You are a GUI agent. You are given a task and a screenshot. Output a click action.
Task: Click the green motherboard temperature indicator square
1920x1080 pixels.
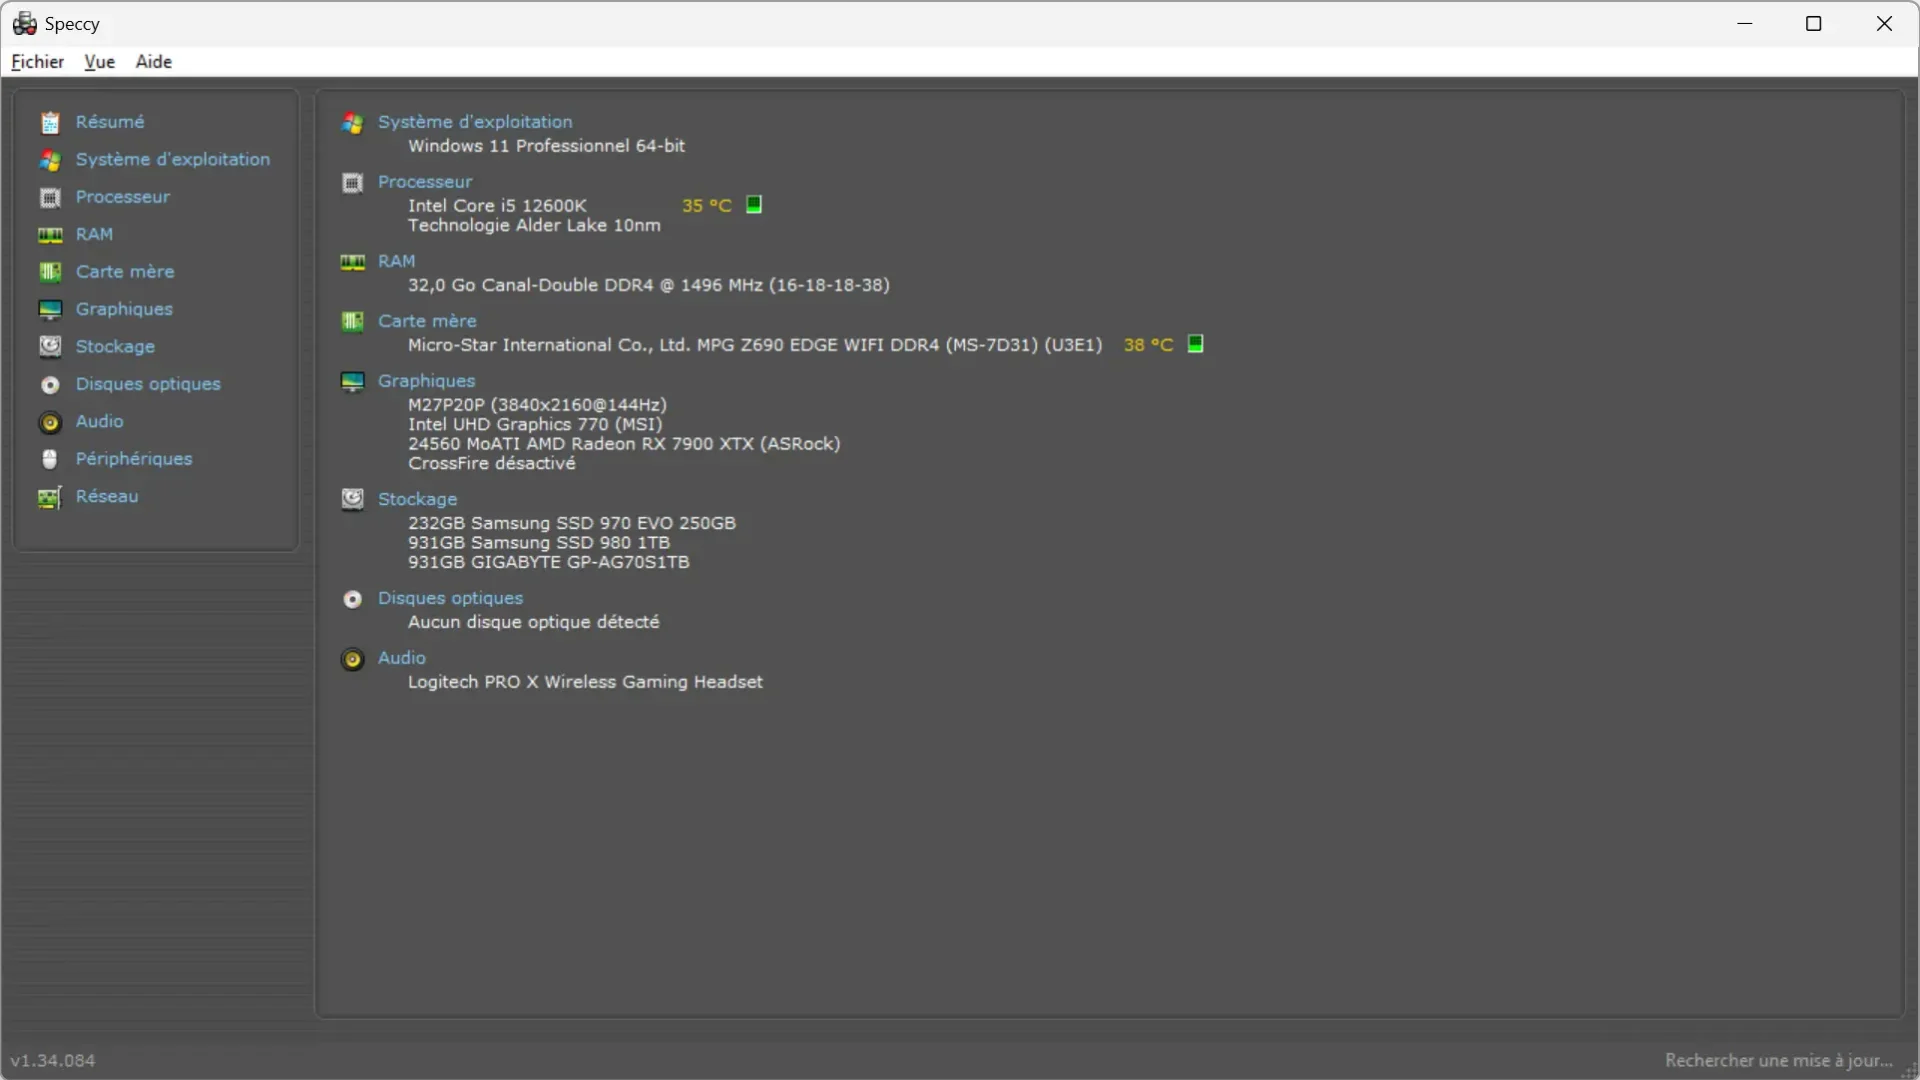pos(1195,343)
